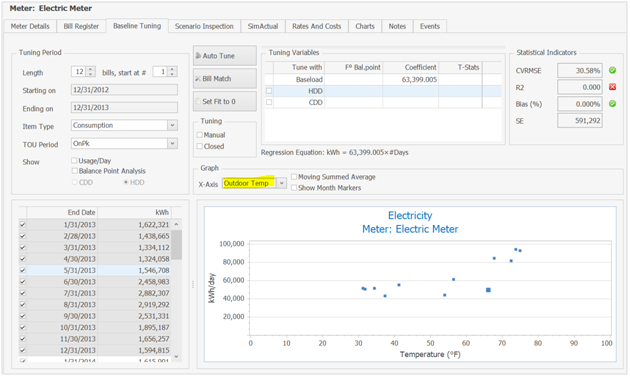Screen dimensions: 630x376
Task: Toggle the Closed tuning checkbox
Action: pyautogui.click(x=199, y=146)
